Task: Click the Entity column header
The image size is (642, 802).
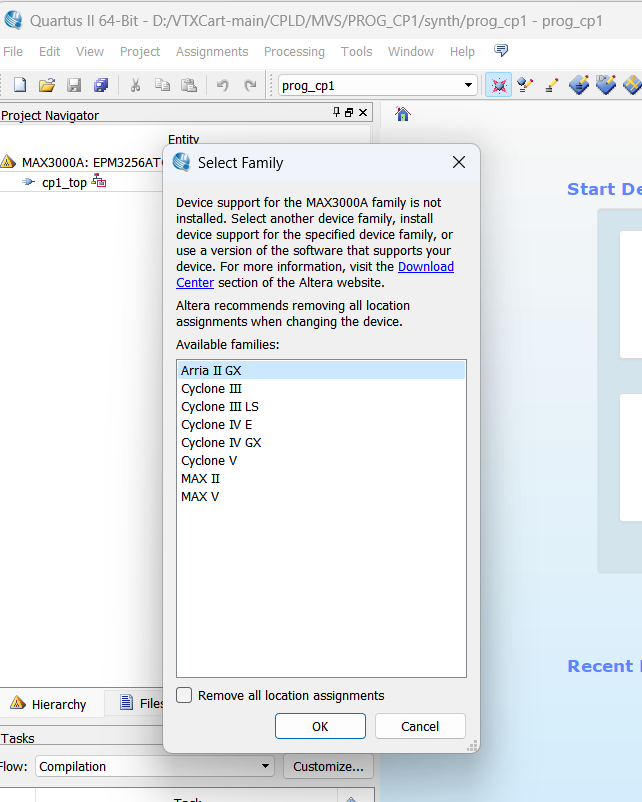Action: 184,139
